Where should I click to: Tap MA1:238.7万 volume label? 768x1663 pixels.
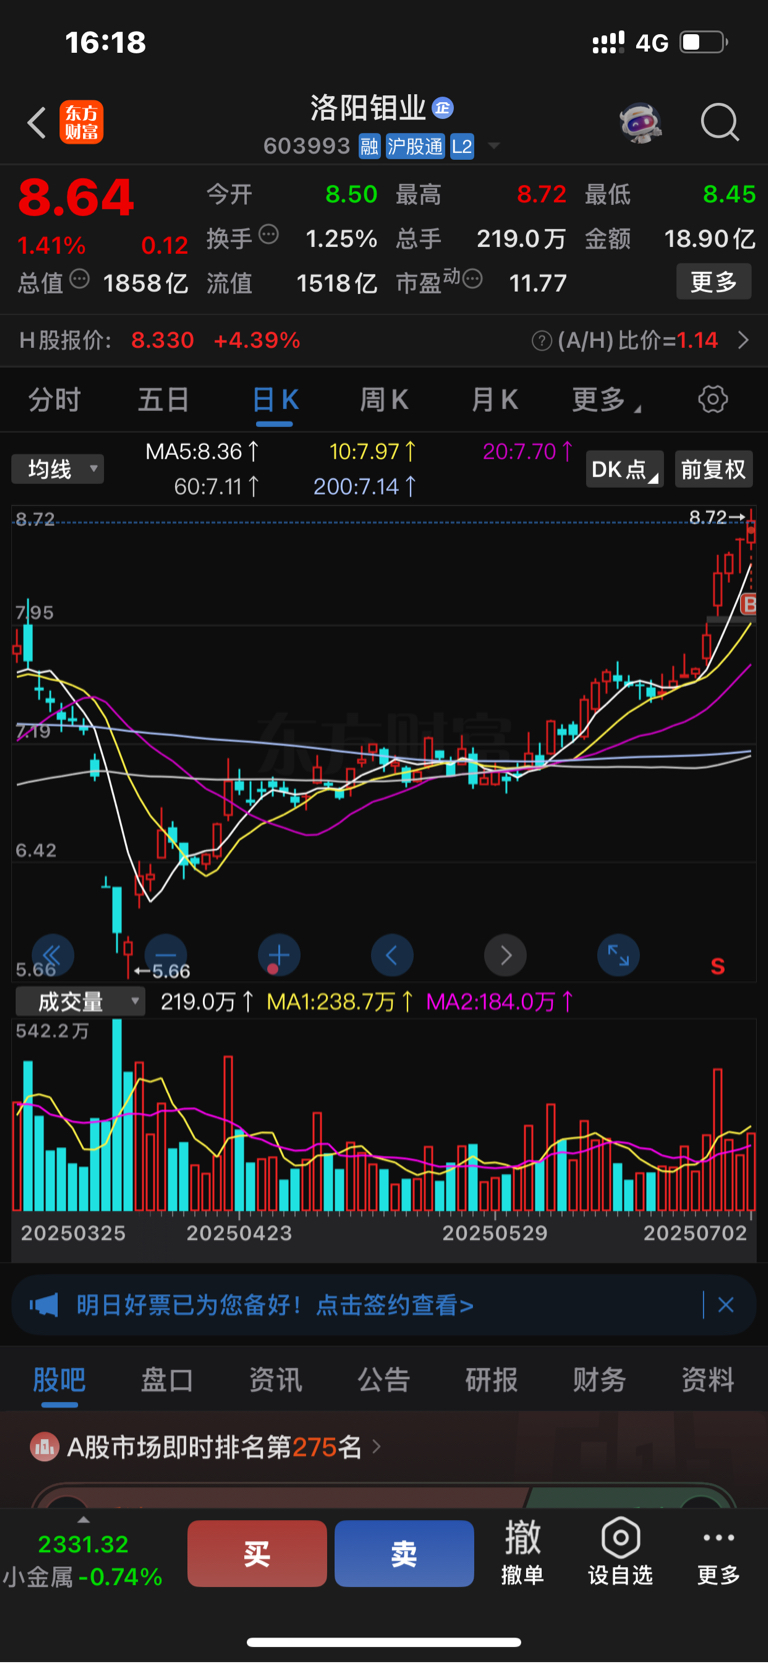[x=340, y=1002]
